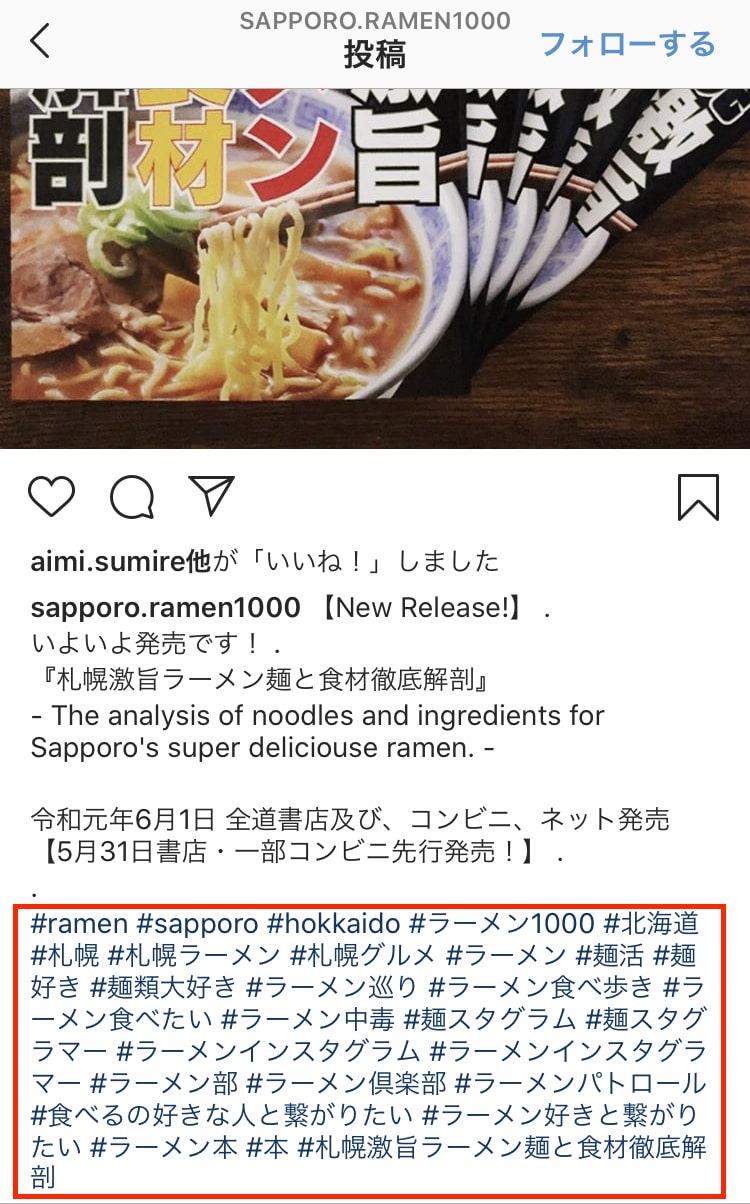
Task: Open comments via speech bubble icon
Action: point(132,495)
